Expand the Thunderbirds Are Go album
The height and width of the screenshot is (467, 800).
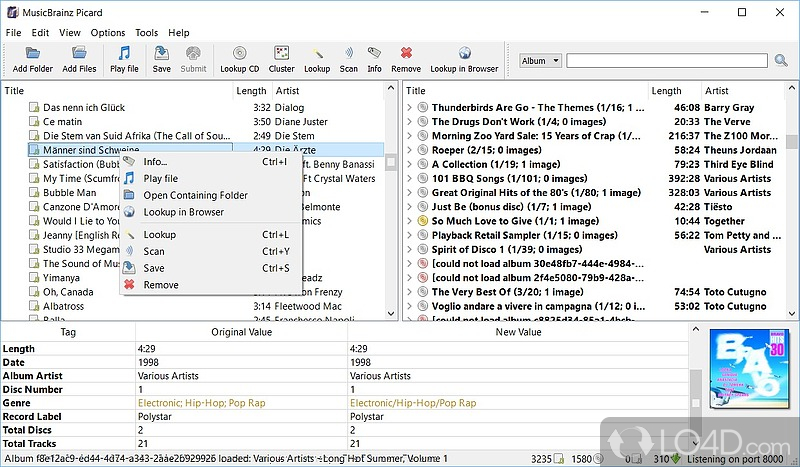click(x=409, y=108)
